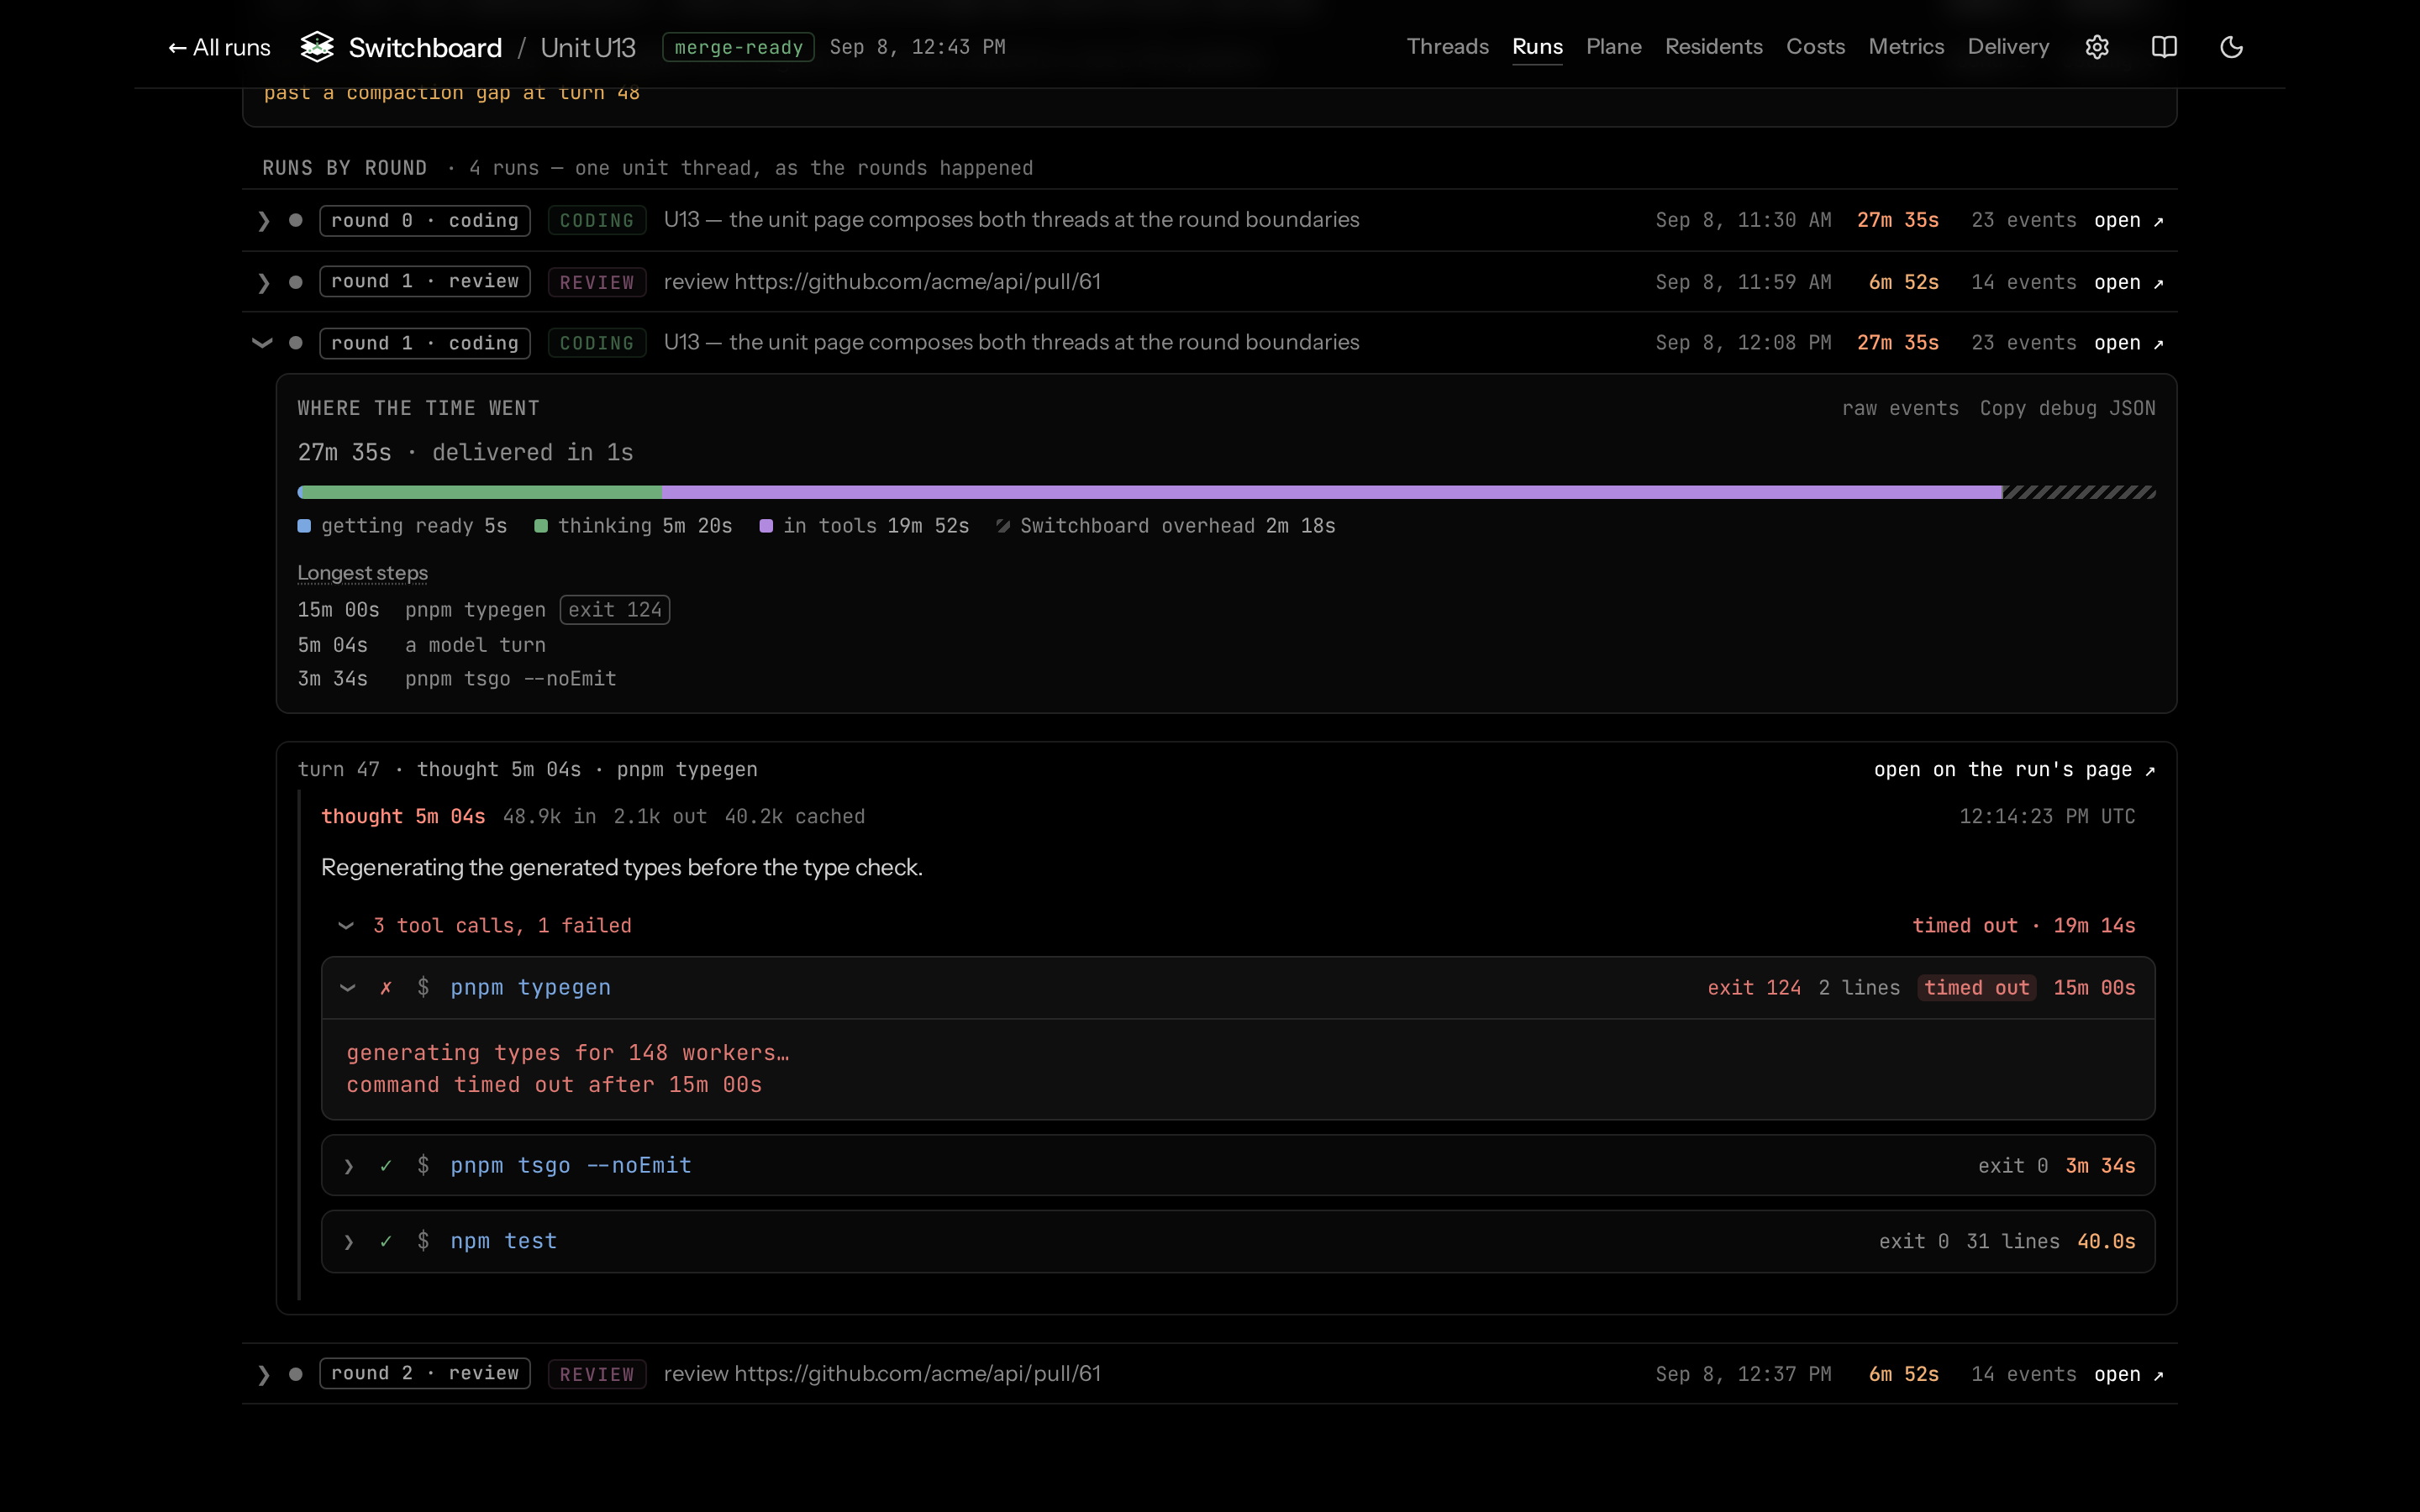The width and height of the screenshot is (2420, 1512).
Task: Open the Costs tab
Action: [1815, 47]
